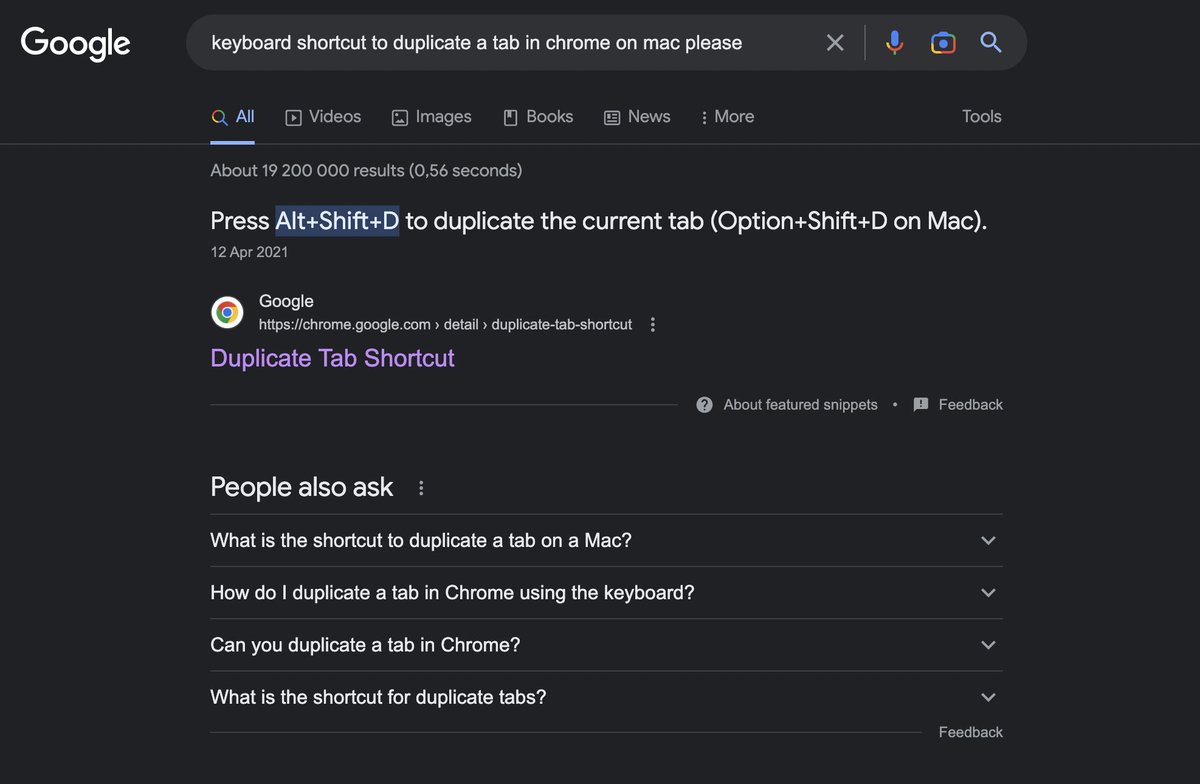Click the highlighted Alt+Shift+D text
This screenshot has height=784, width=1200.
(337, 221)
